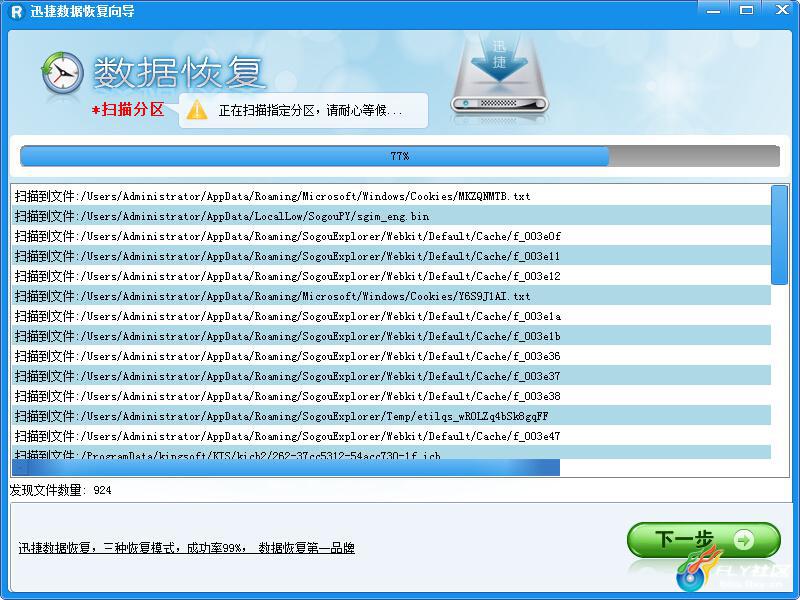The width and height of the screenshot is (800, 600).
Task: Maximize the 迅捷数据恢复向导 window
Action: [746, 10]
